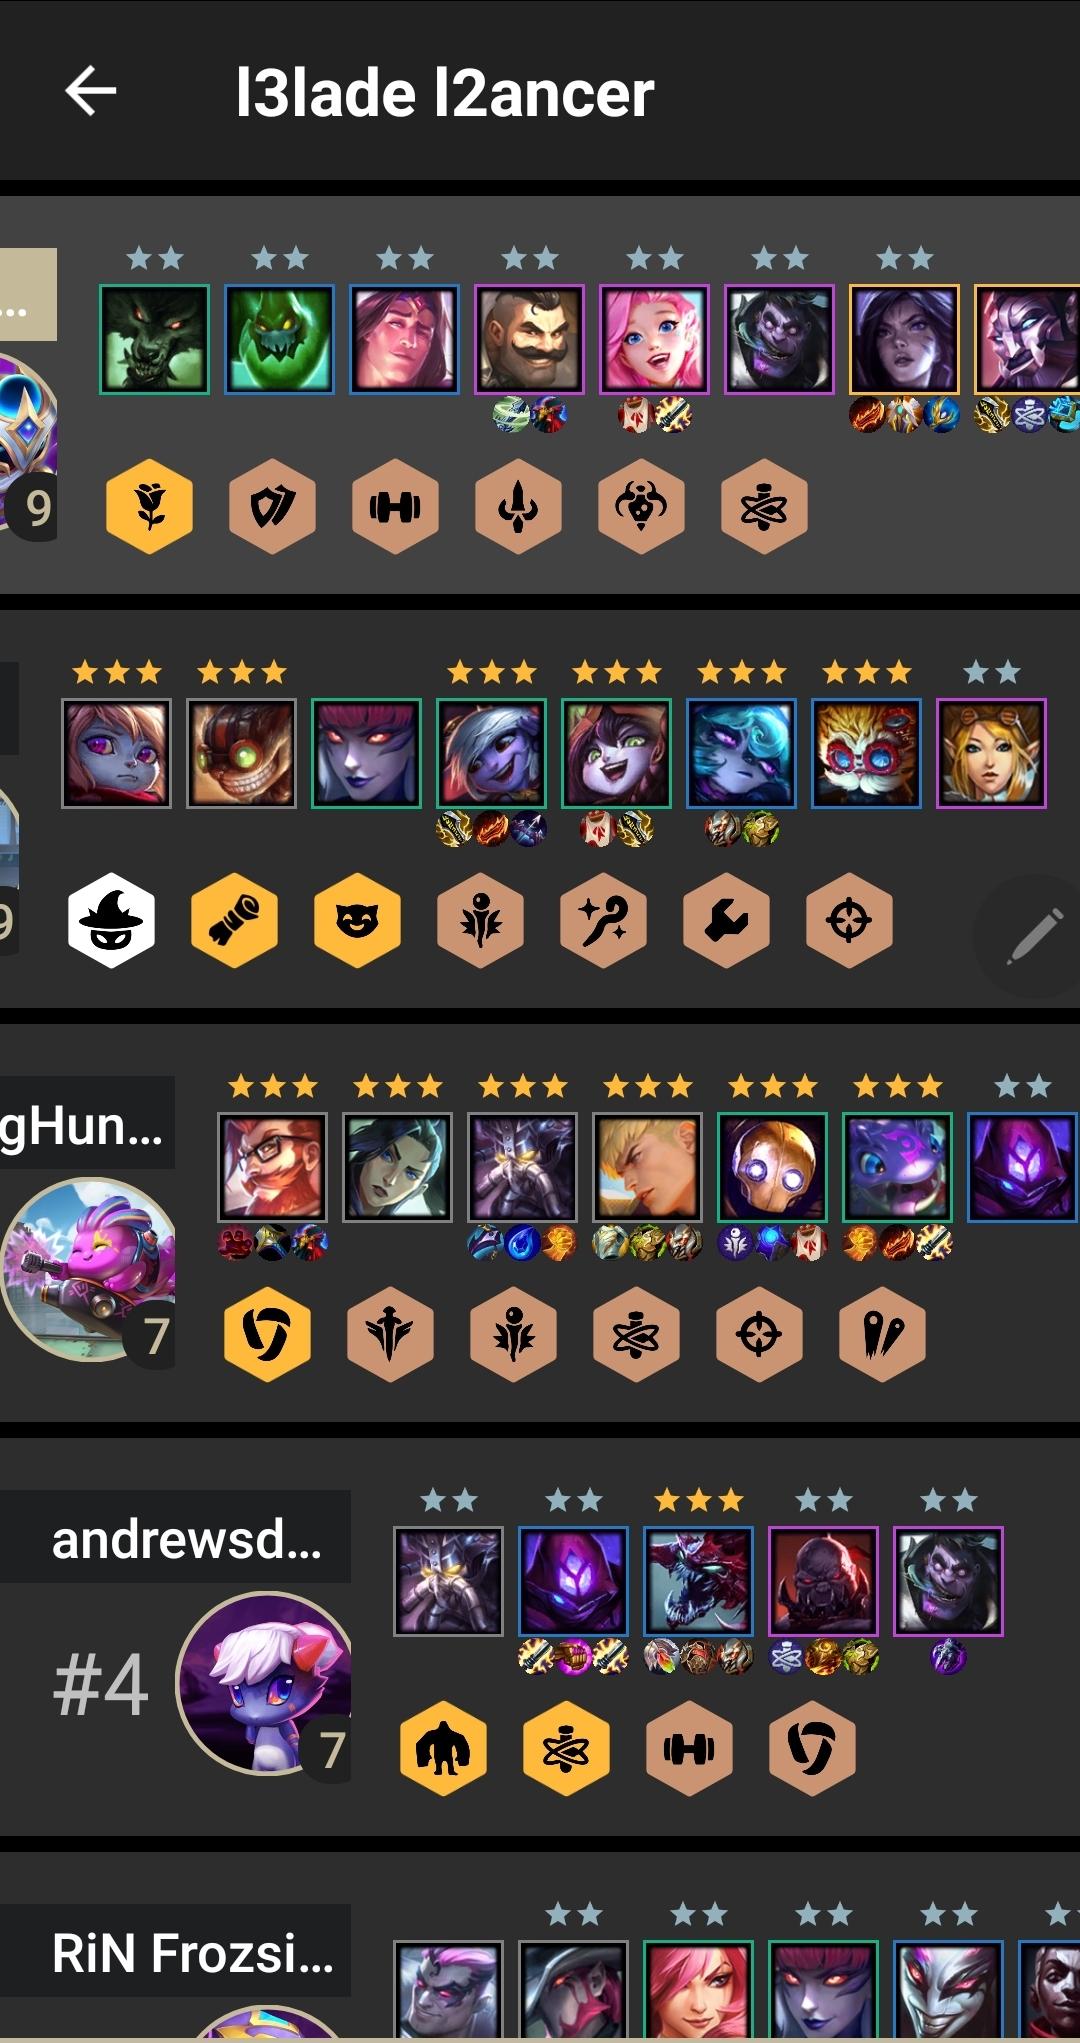Open the andrewsd... player name
This screenshot has width=1080, height=2043.
pyautogui.click(x=187, y=1539)
